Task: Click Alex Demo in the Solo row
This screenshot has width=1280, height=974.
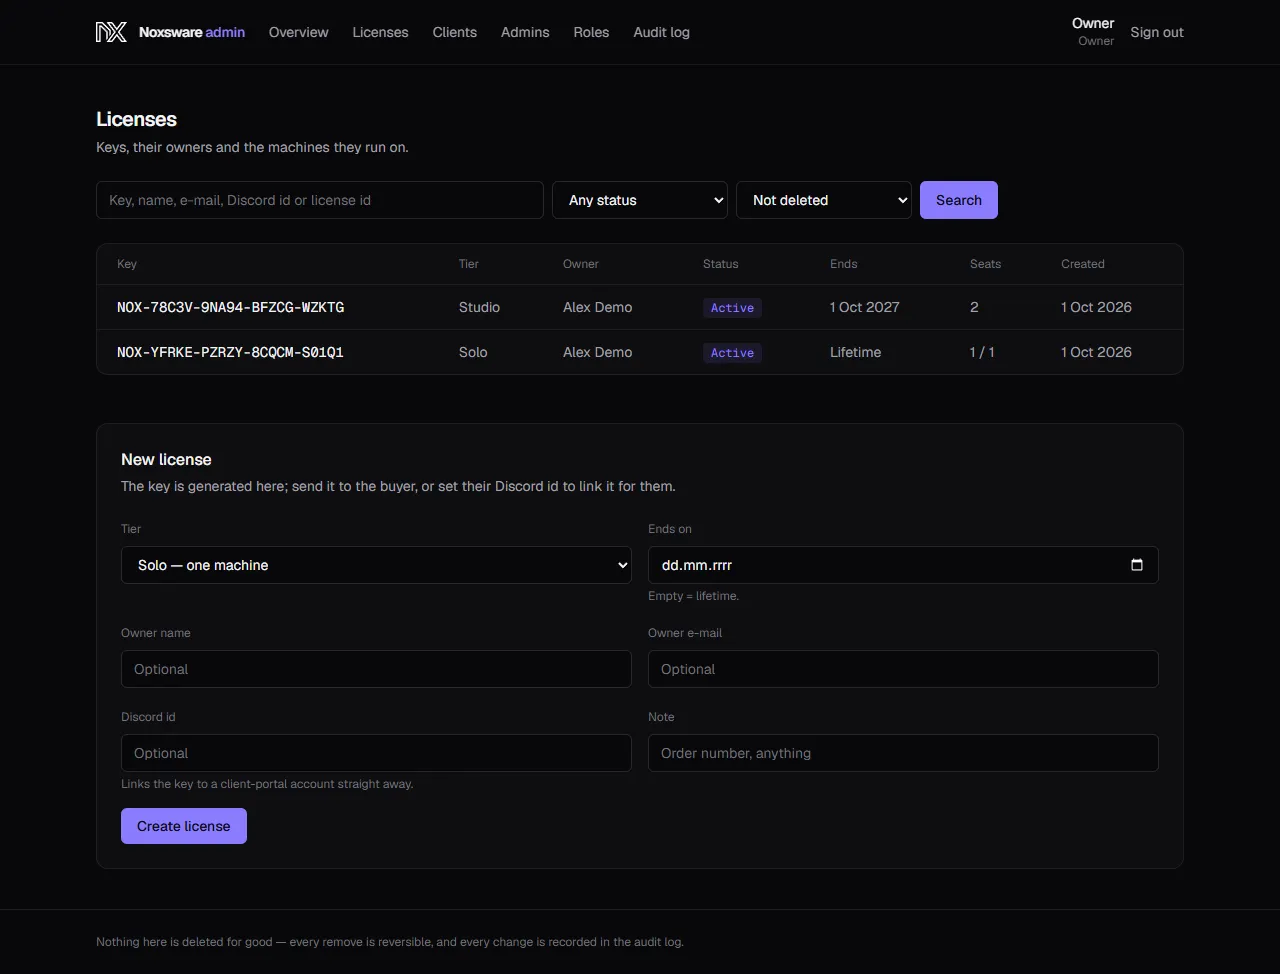Action: (x=597, y=352)
